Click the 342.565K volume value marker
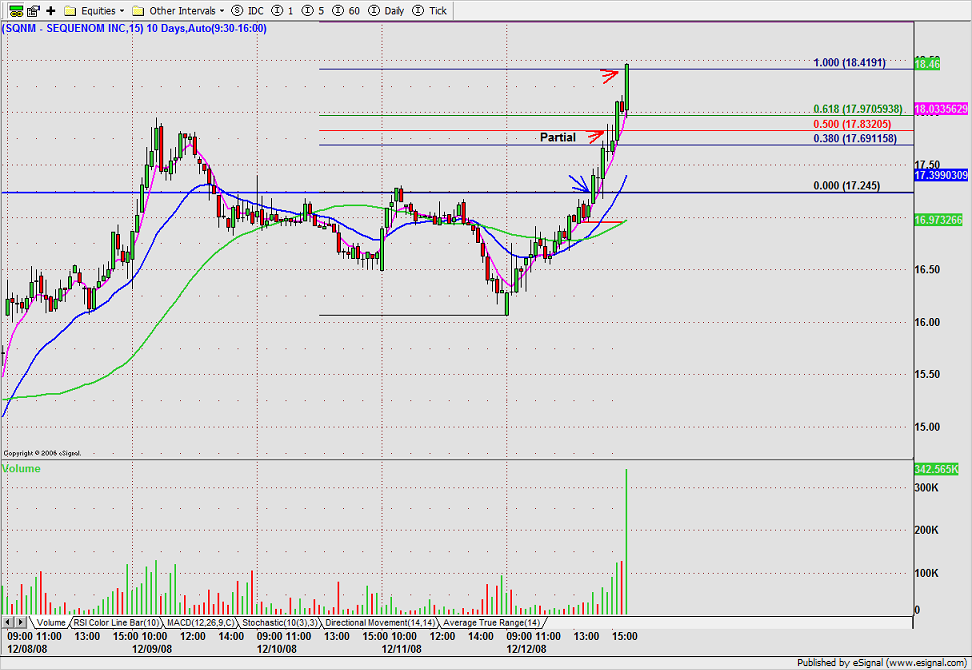The image size is (972, 670). pyautogui.click(x=936, y=469)
